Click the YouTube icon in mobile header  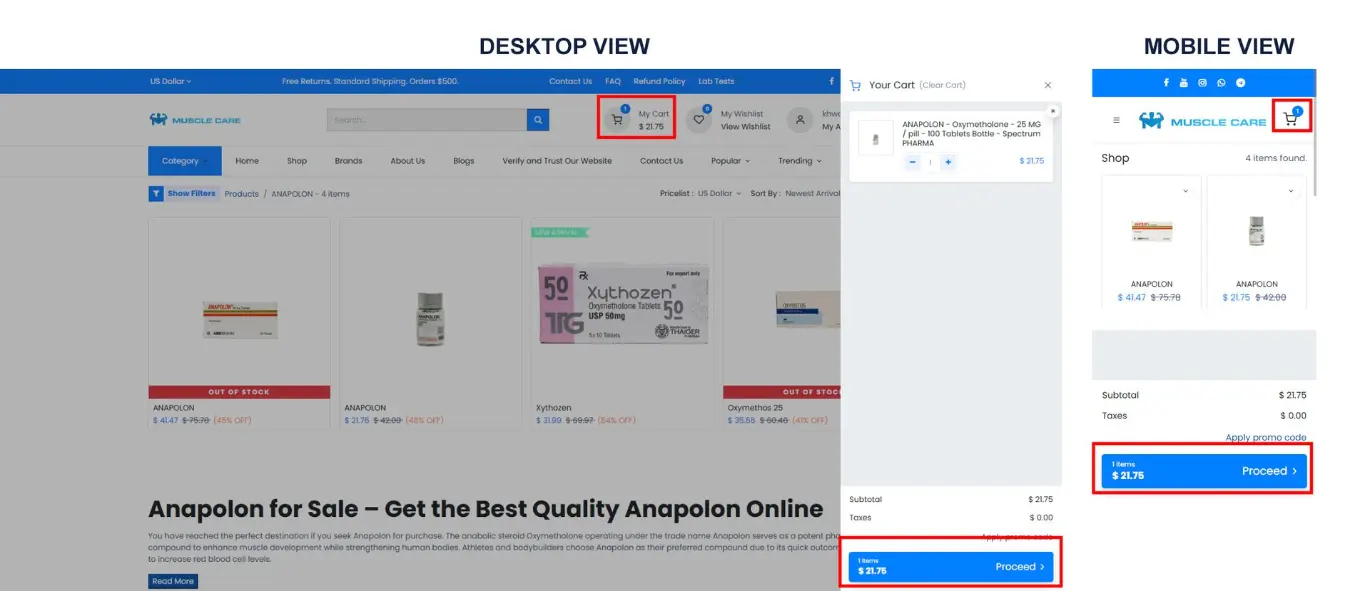click(1184, 83)
